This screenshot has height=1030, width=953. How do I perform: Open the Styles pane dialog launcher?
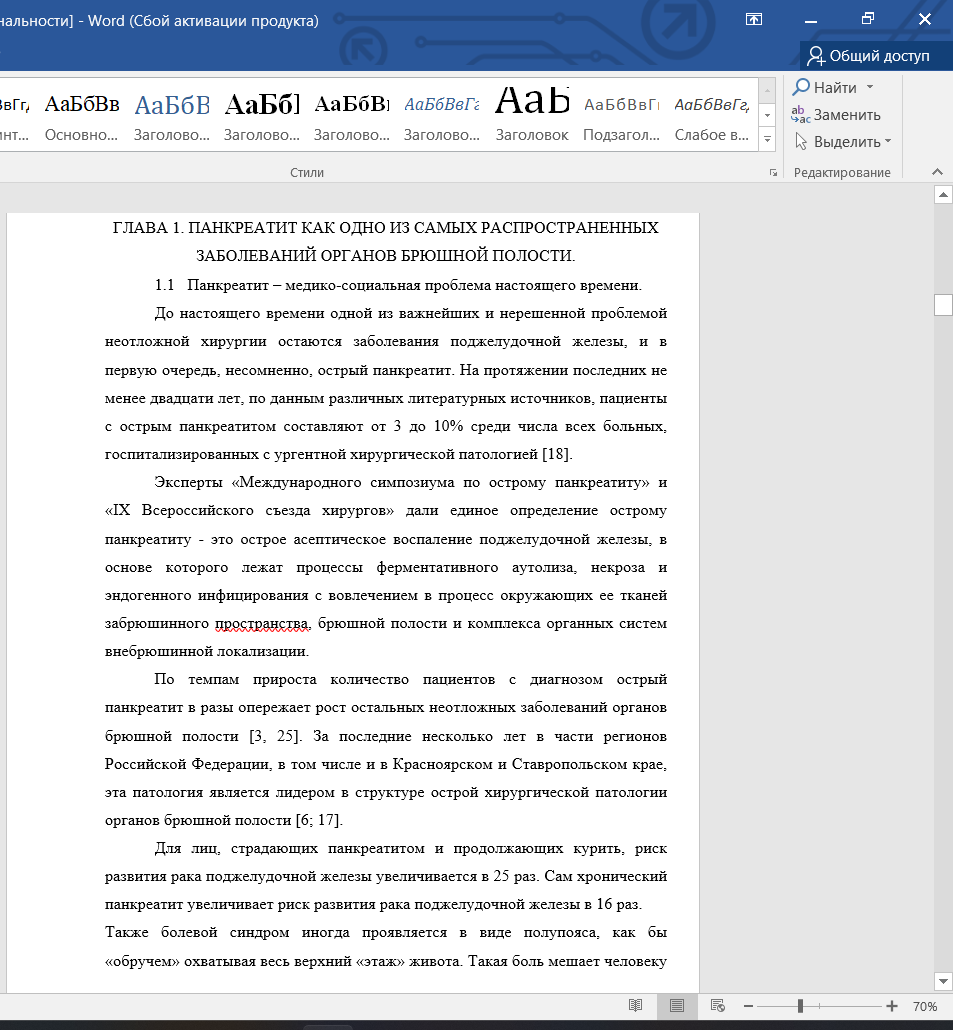(773, 173)
